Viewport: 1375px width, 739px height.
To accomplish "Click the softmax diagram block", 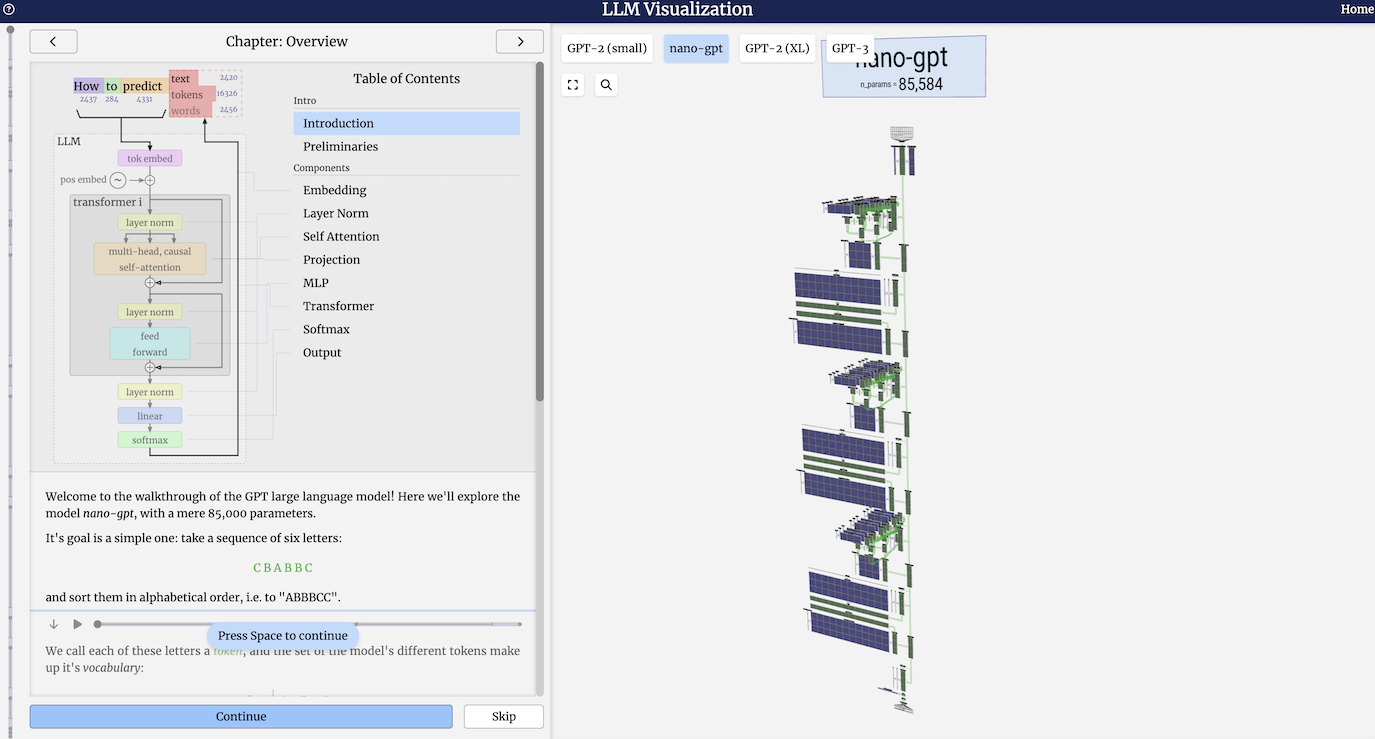I will click(x=150, y=440).
